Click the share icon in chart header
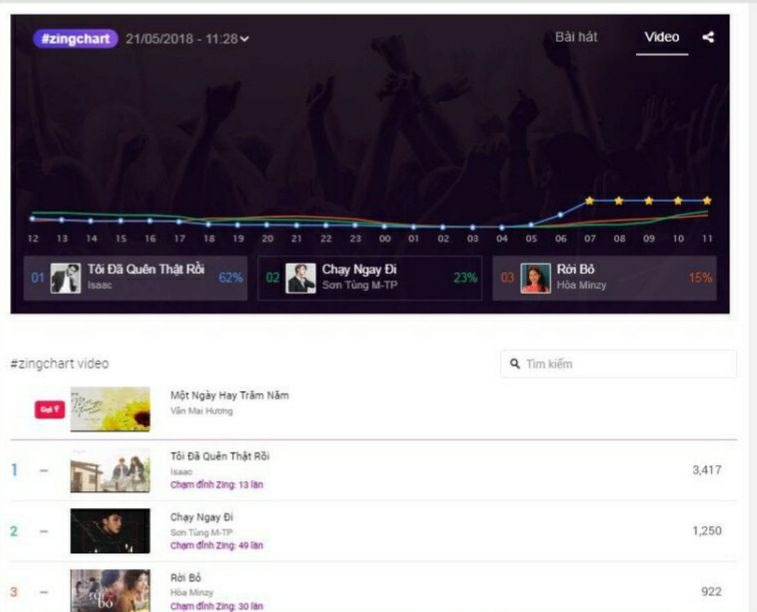The width and height of the screenshot is (757, 612). click(708, 37)
